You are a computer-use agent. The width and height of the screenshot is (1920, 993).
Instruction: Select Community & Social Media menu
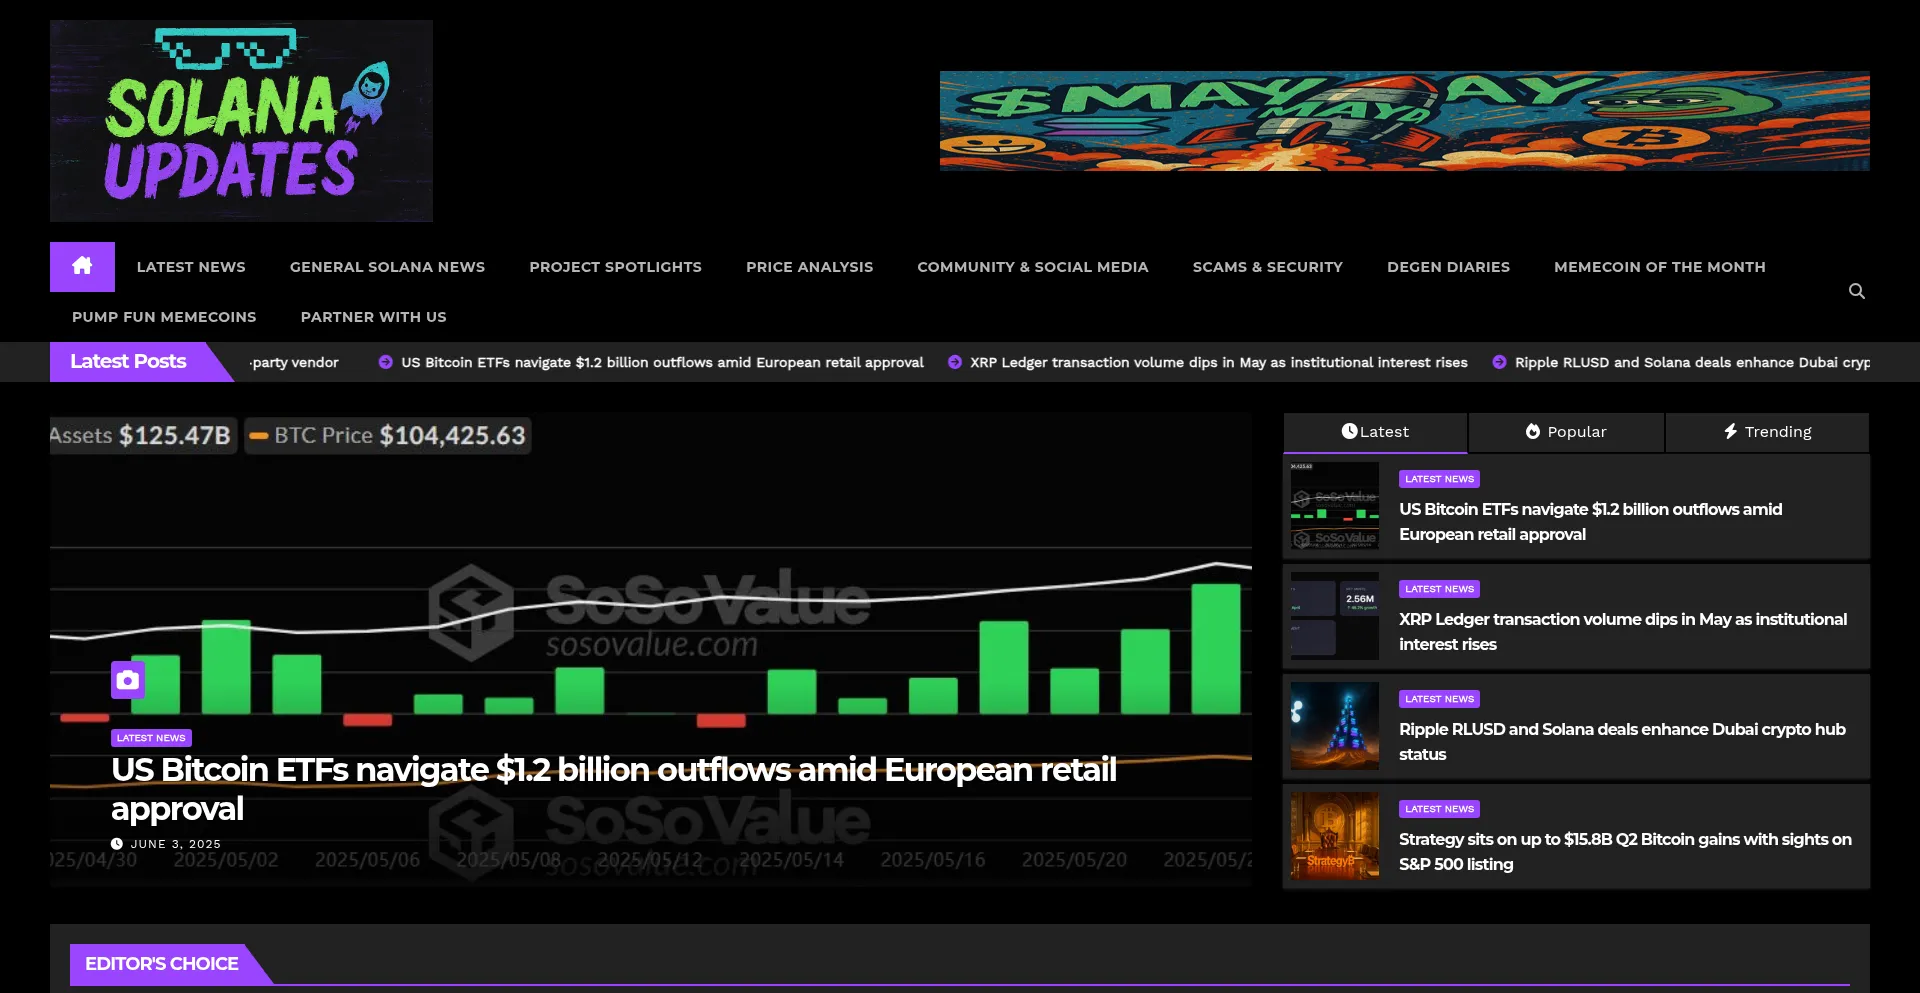pyautogui.click(x=1032, y=267)
